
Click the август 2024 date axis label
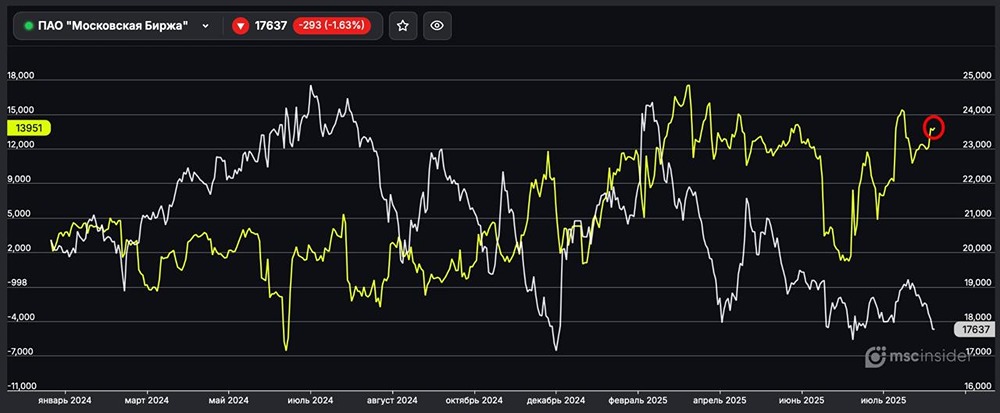(392, 401)
